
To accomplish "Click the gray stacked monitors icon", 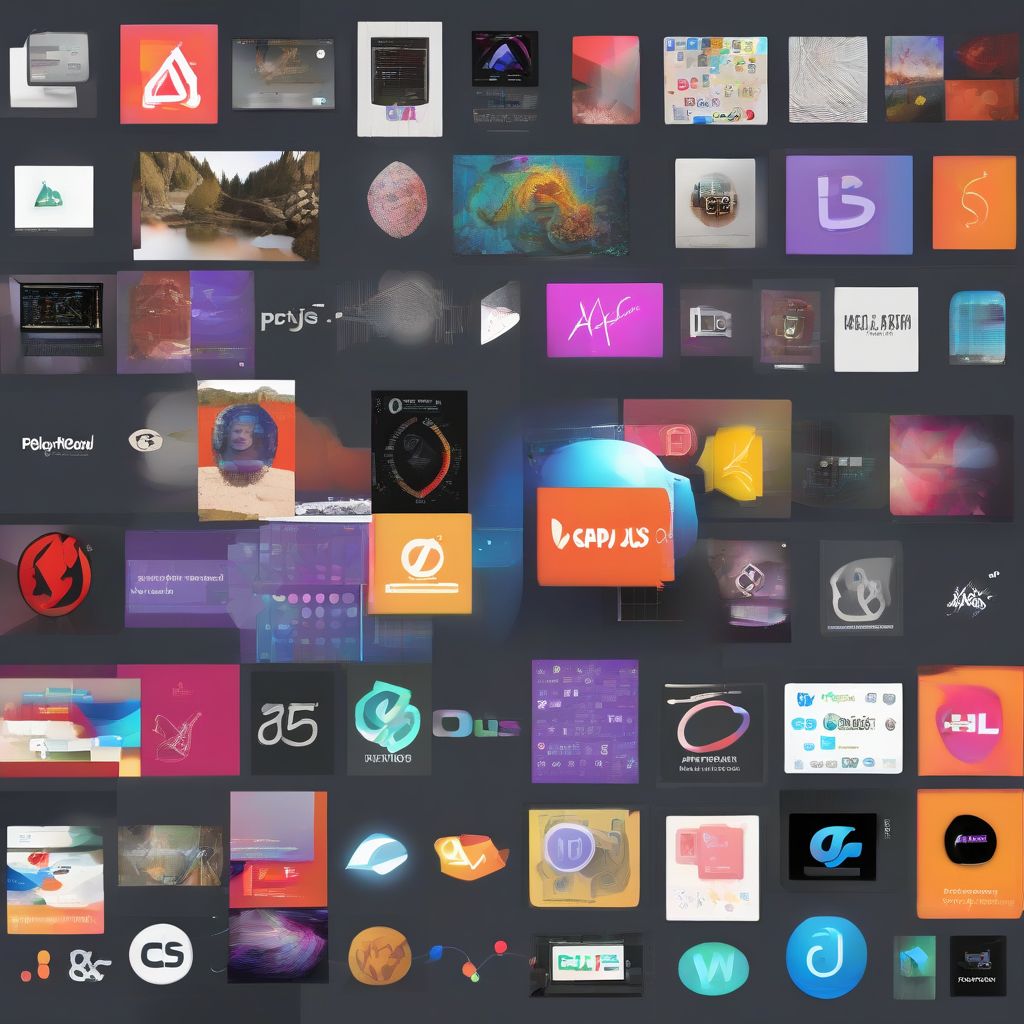I will coord(50,70).
